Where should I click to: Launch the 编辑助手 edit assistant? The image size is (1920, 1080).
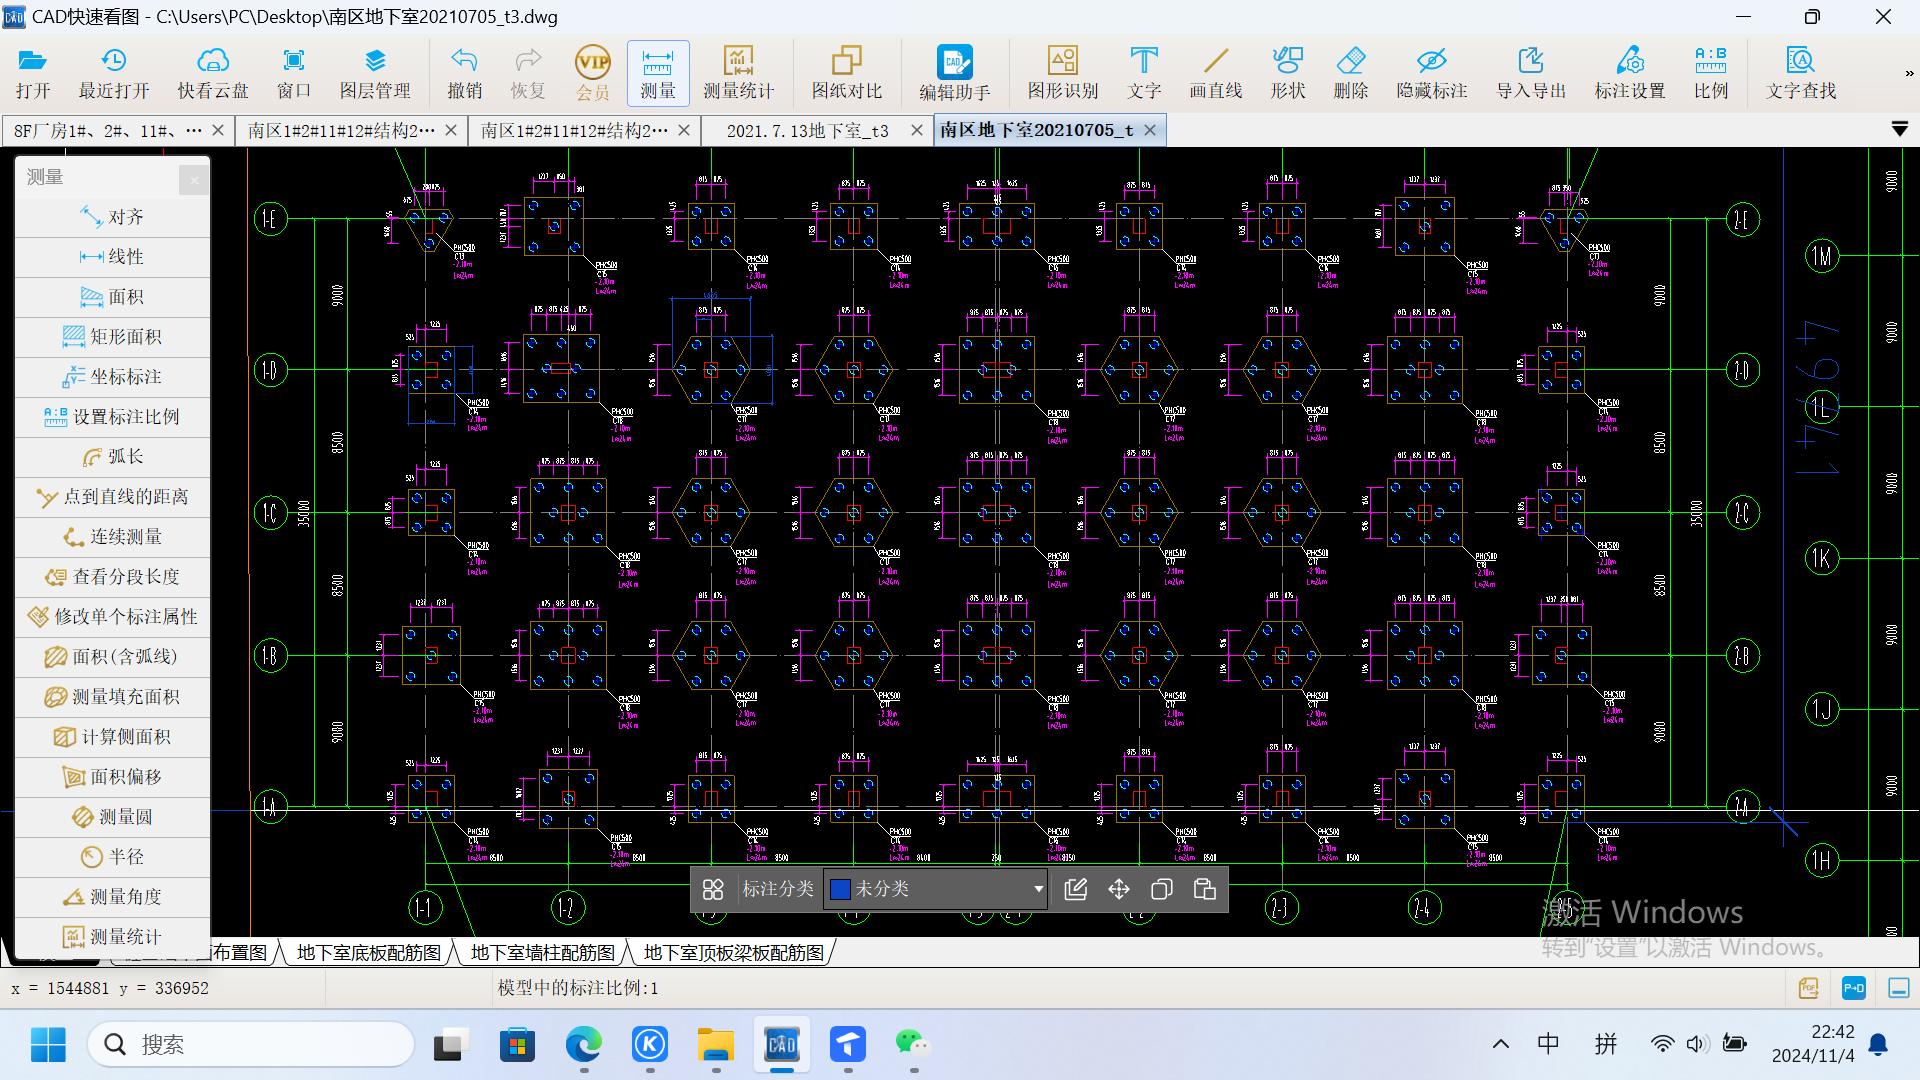955,73
